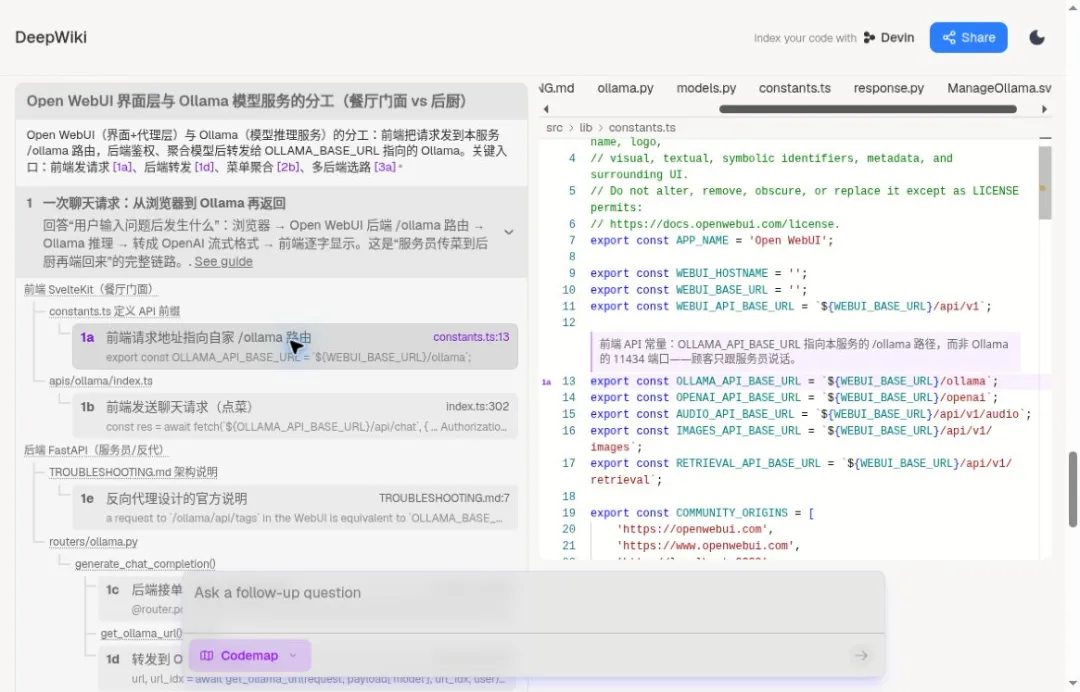Click the Share button
1080x692 pixels.
click(968, 38)
